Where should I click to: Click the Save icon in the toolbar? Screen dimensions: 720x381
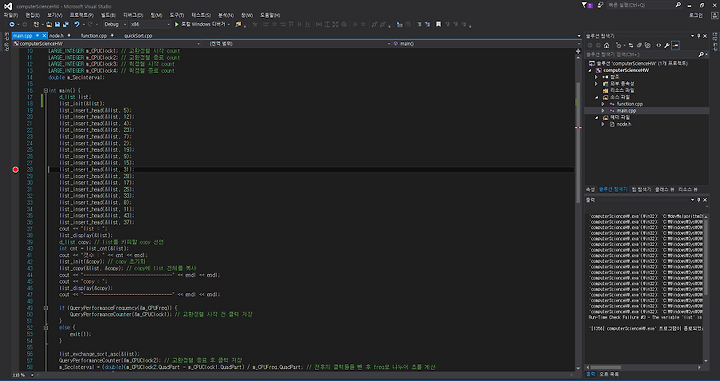coord(57,24)
